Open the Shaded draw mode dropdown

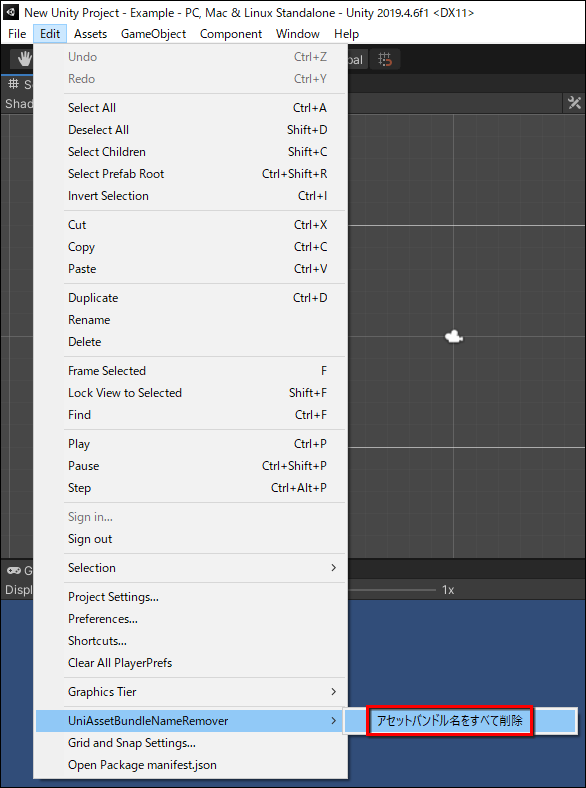point(18,104)
